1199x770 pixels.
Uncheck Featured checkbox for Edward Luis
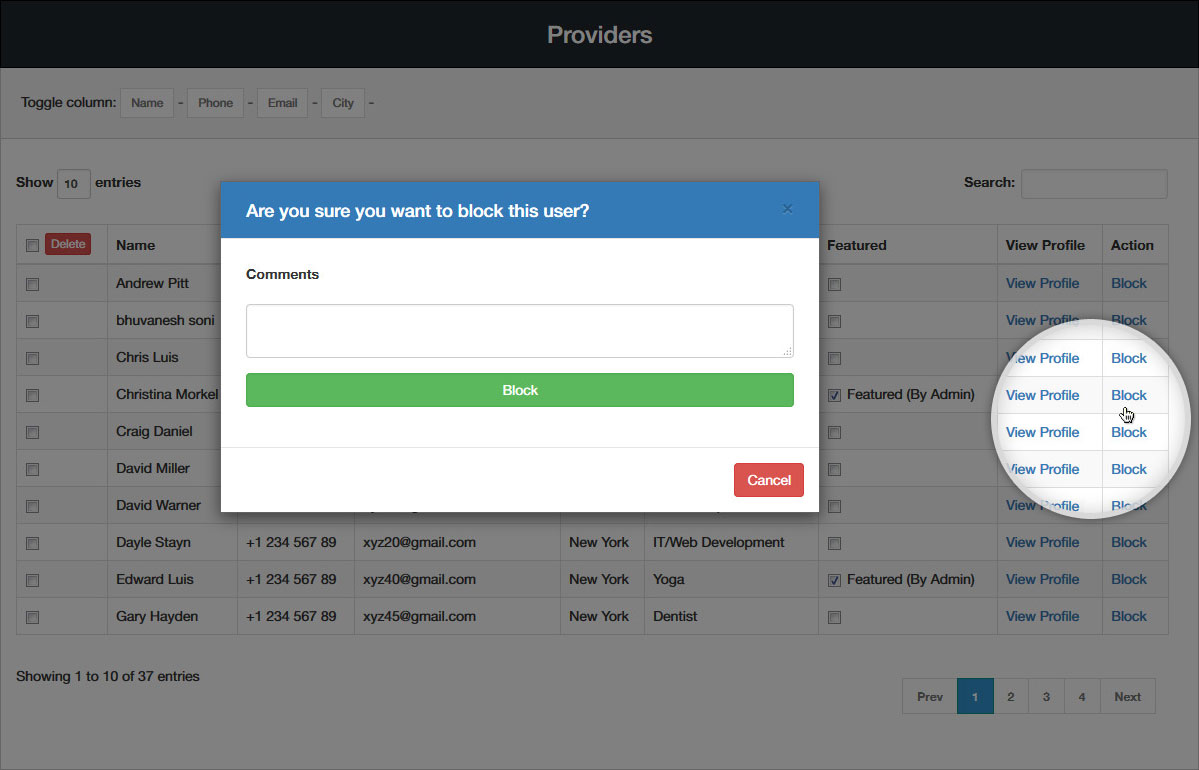coord(834,580)
